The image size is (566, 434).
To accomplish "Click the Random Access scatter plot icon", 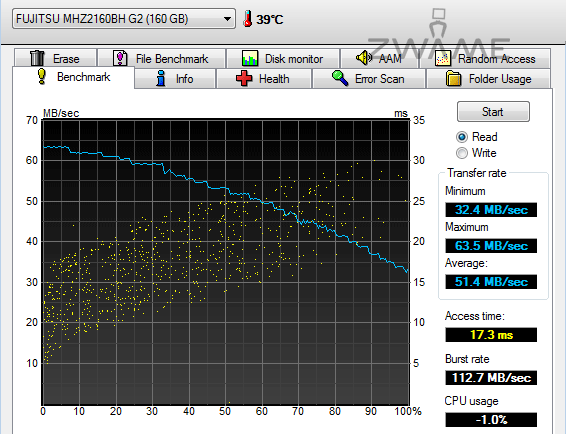I will pos(443,58).
